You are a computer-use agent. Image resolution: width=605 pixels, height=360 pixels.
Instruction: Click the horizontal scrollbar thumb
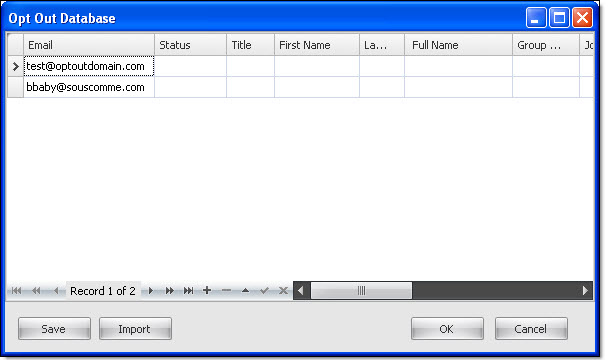tap(362, 291)
